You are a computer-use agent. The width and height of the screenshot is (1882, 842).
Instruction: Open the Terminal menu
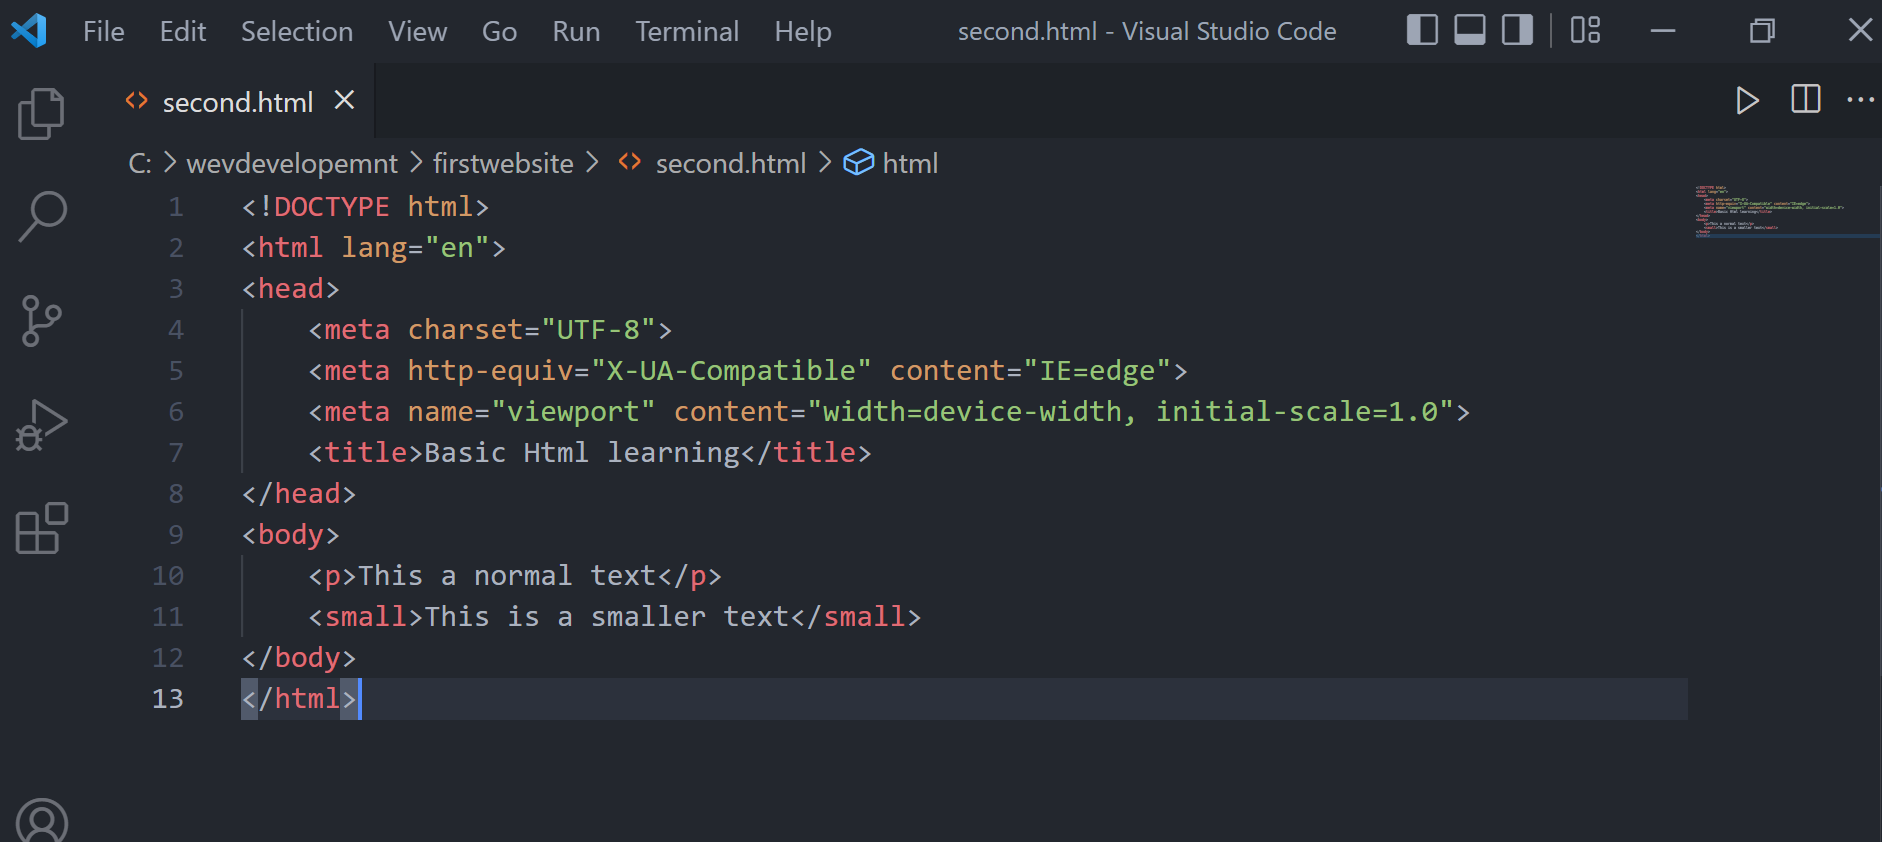pyautogui.click(x=687, y=31)
